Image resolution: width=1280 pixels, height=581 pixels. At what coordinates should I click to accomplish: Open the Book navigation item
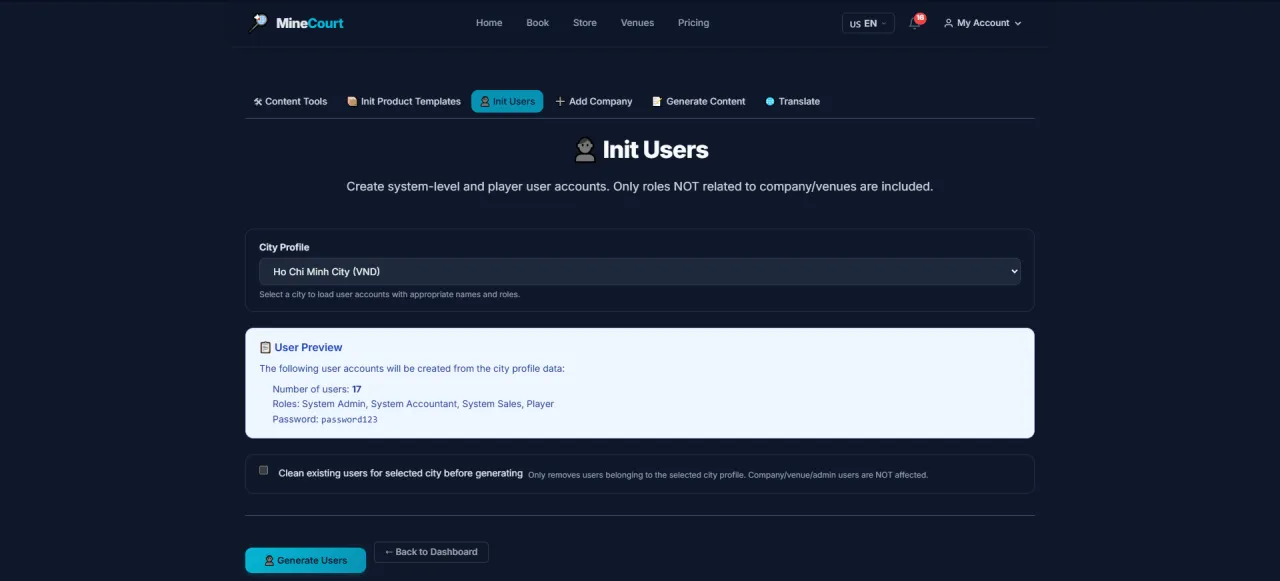pyautogui.click(x=538, y=23)
